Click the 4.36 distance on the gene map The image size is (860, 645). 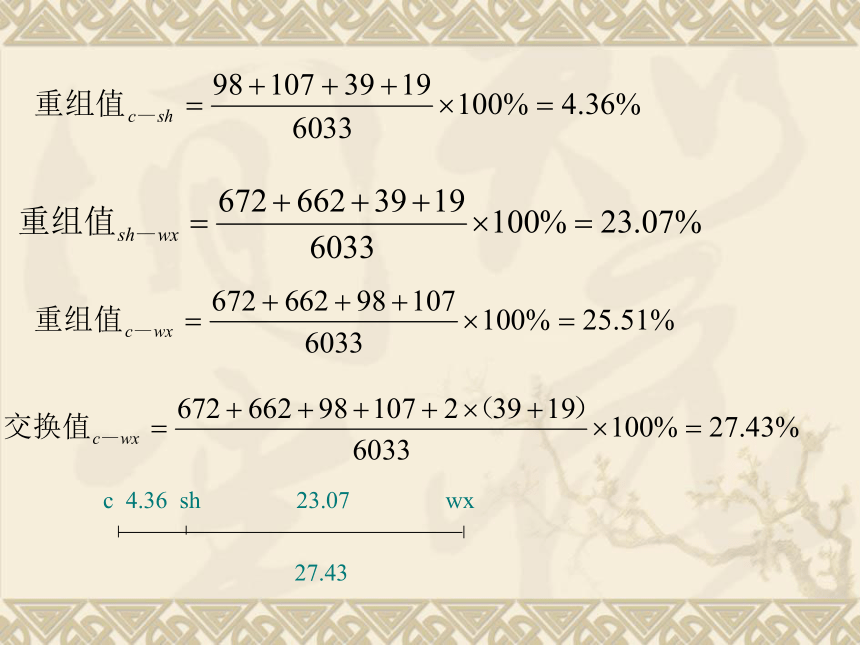(146, 500)
